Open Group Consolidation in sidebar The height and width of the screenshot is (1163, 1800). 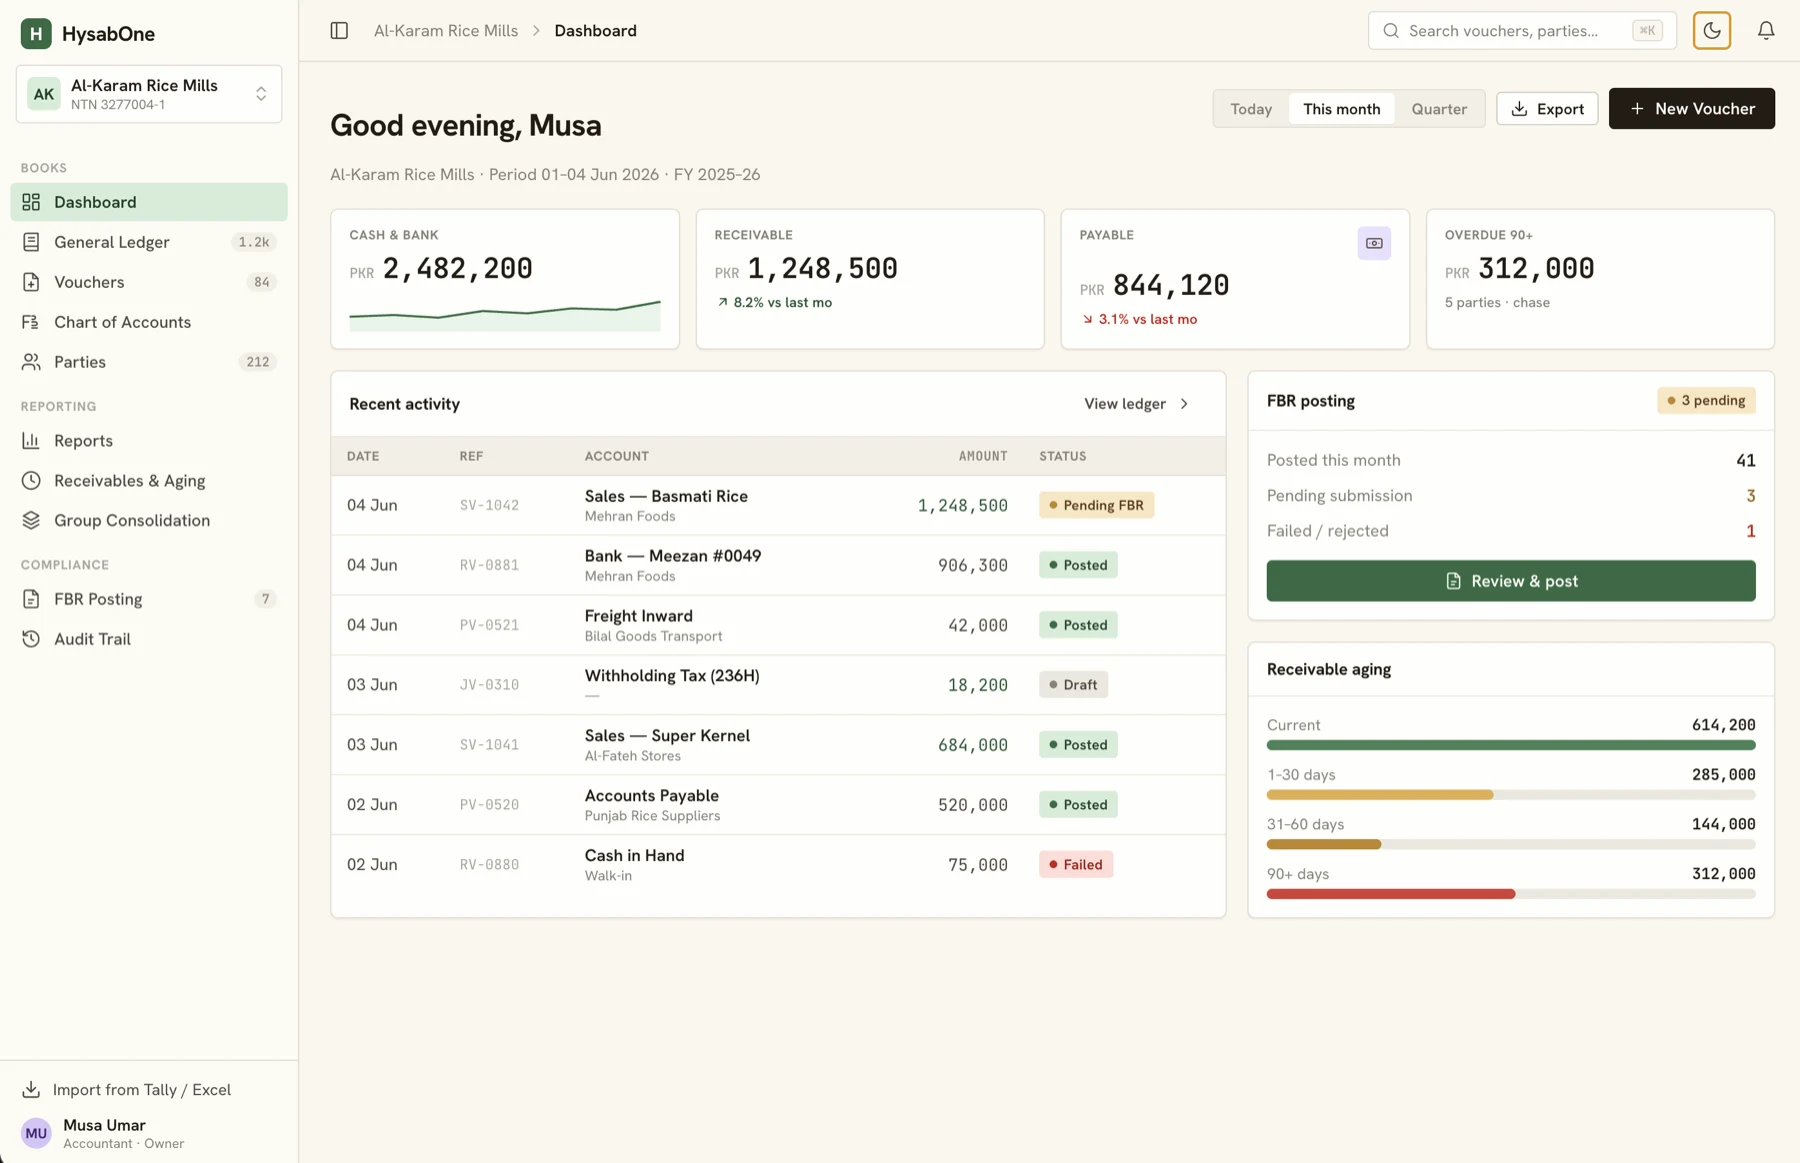click(x=149, y=521)
